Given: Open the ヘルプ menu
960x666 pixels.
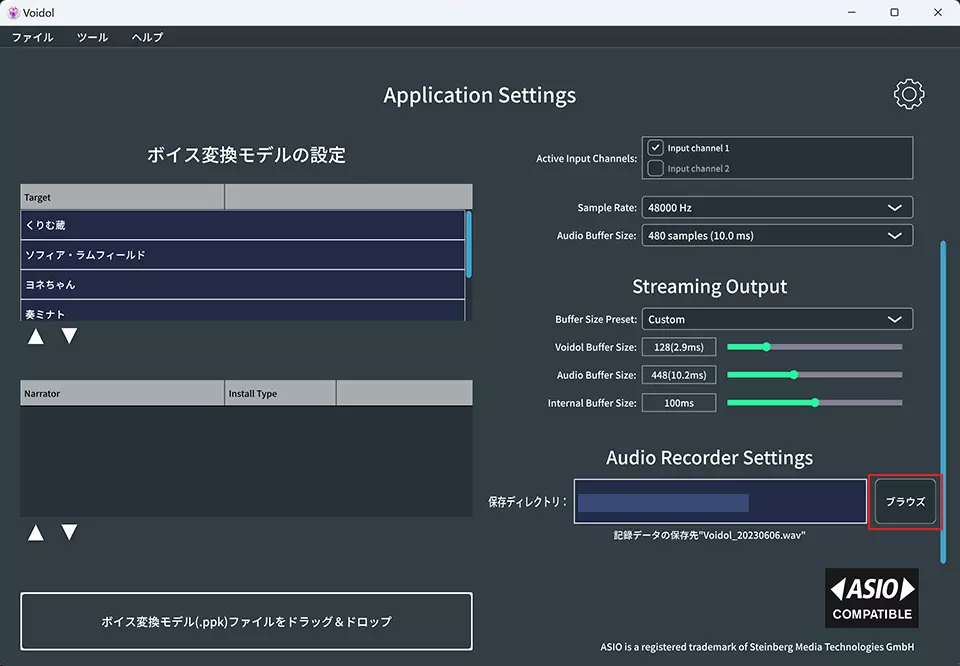Looking at the screenshot, I should click(148, 37).
